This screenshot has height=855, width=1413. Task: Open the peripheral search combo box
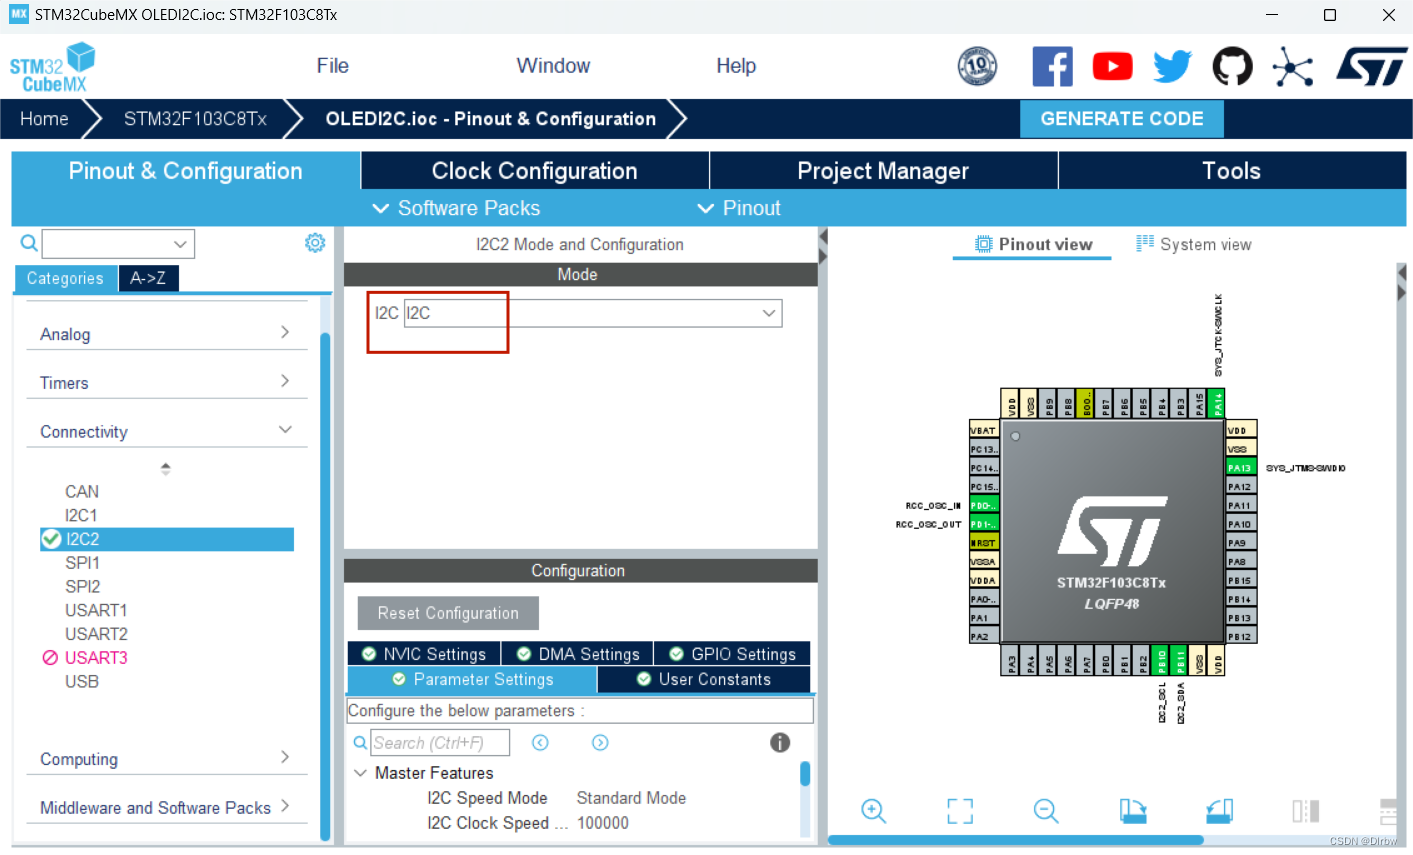(x=118, y=243)
